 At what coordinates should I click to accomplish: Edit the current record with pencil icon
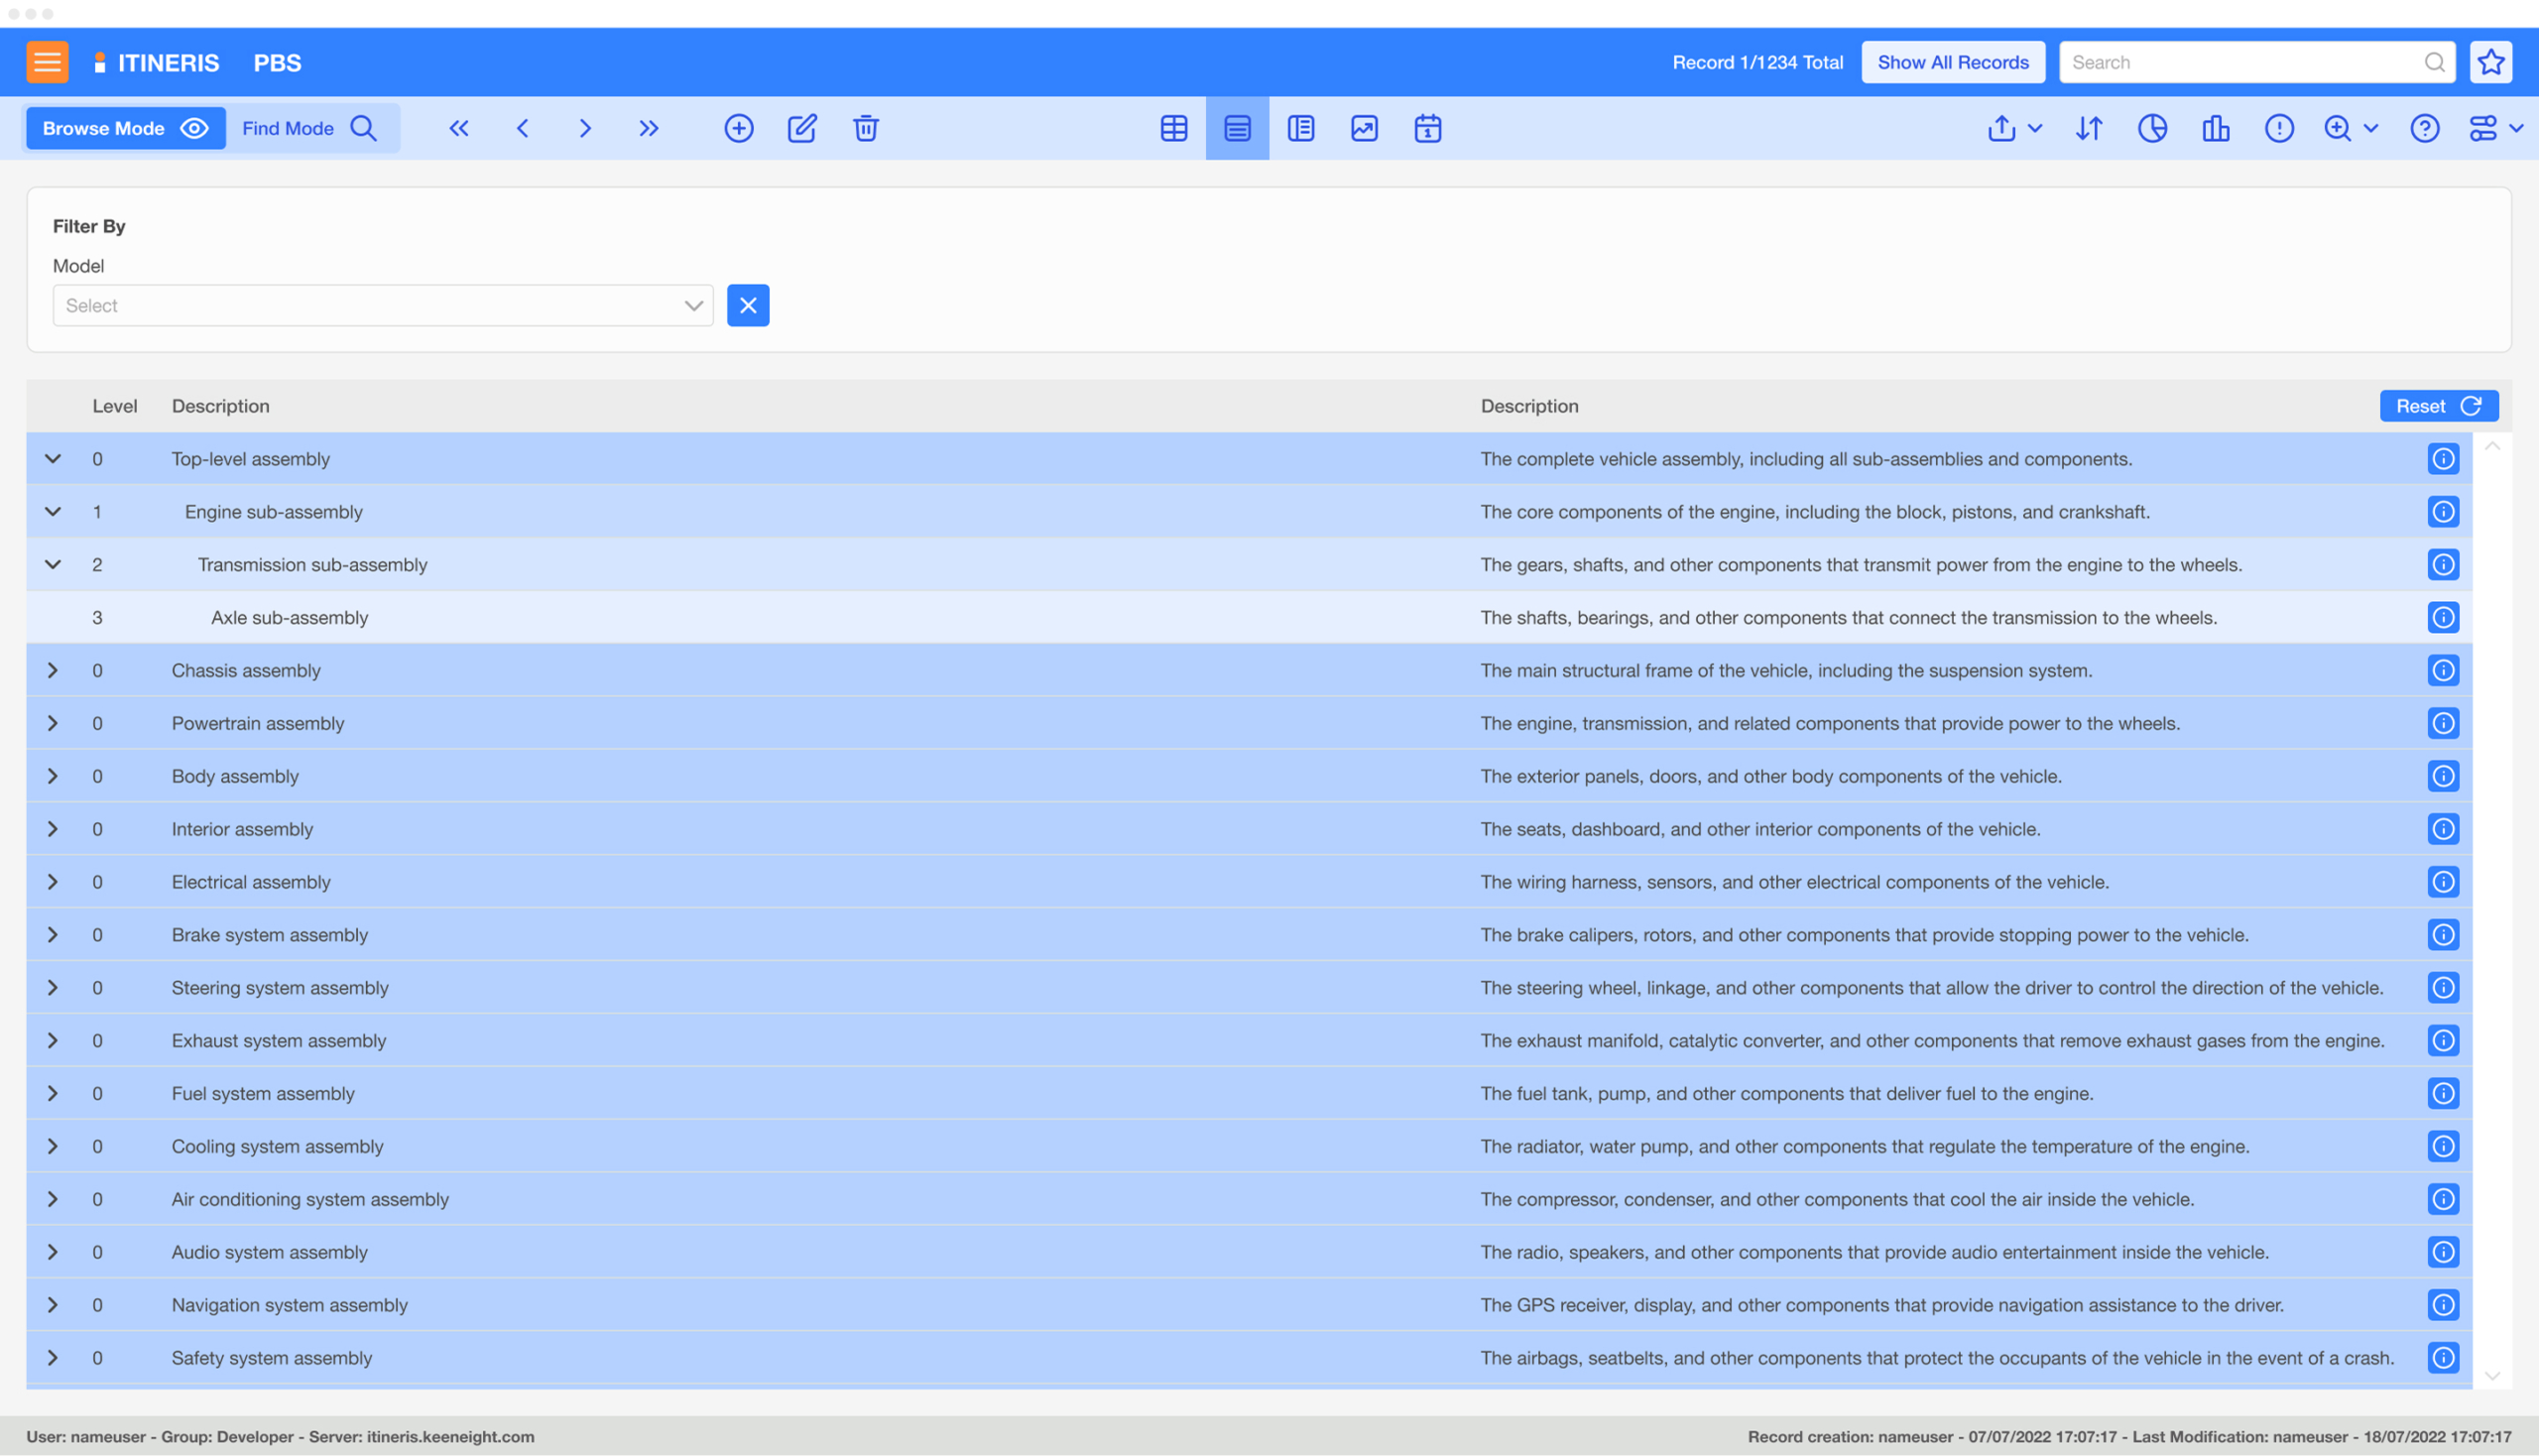point(802,128)
